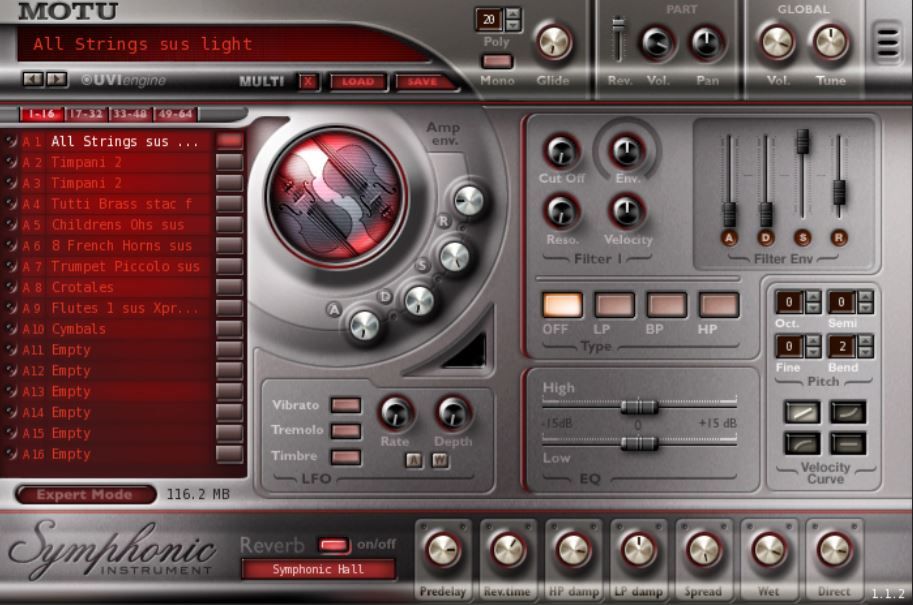Click the strings instrument image display
This screenshot has height=605, width=913.
click(x=337, y=198)
